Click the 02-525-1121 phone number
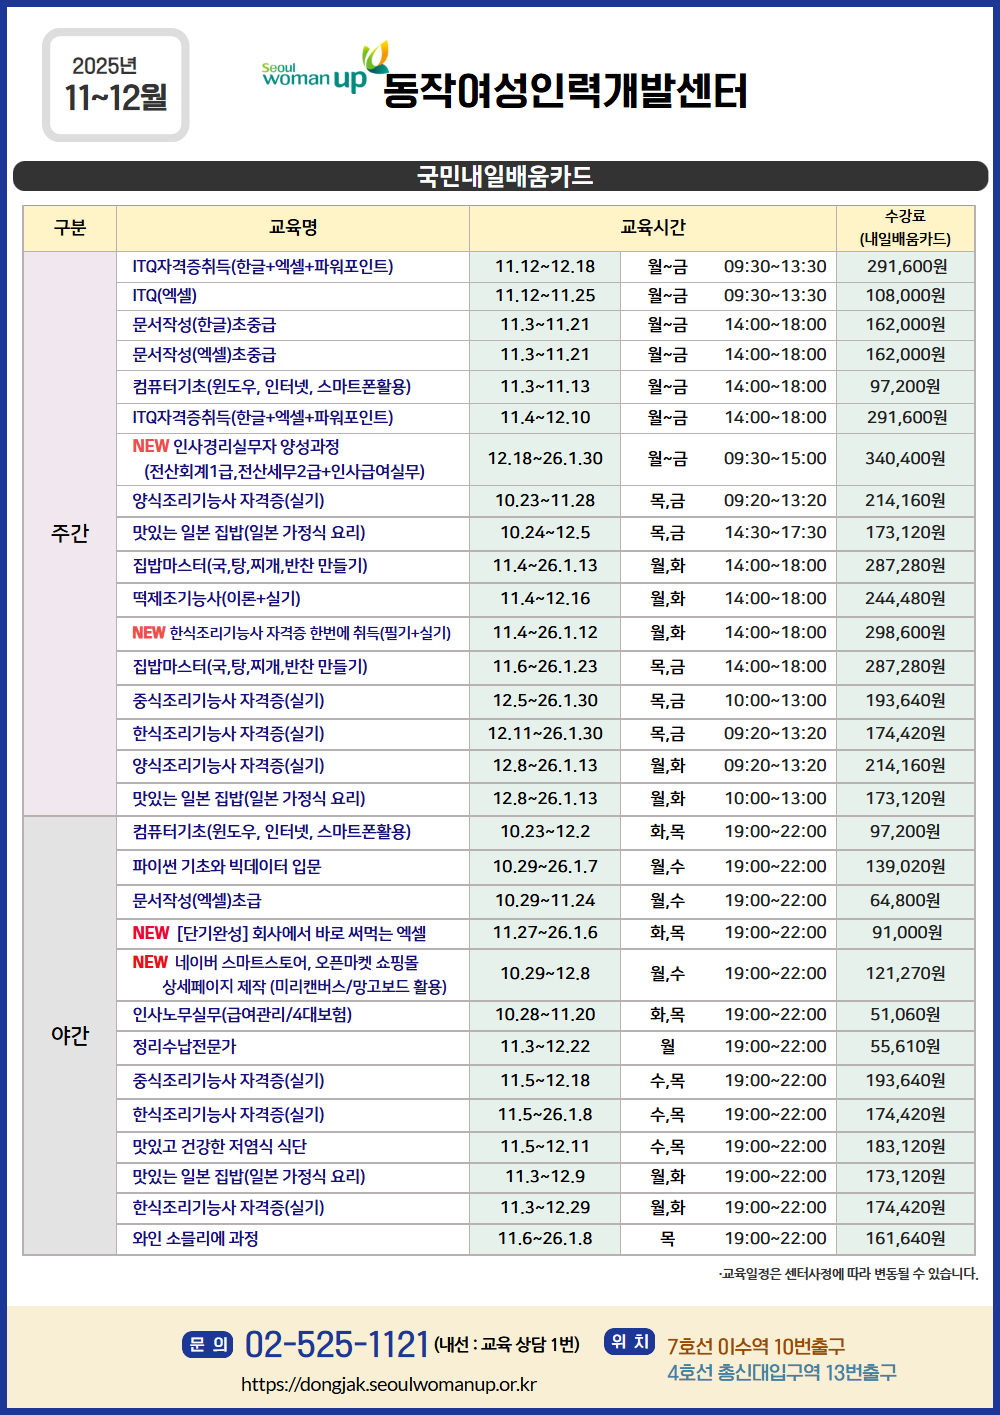 click(337, 1345)
